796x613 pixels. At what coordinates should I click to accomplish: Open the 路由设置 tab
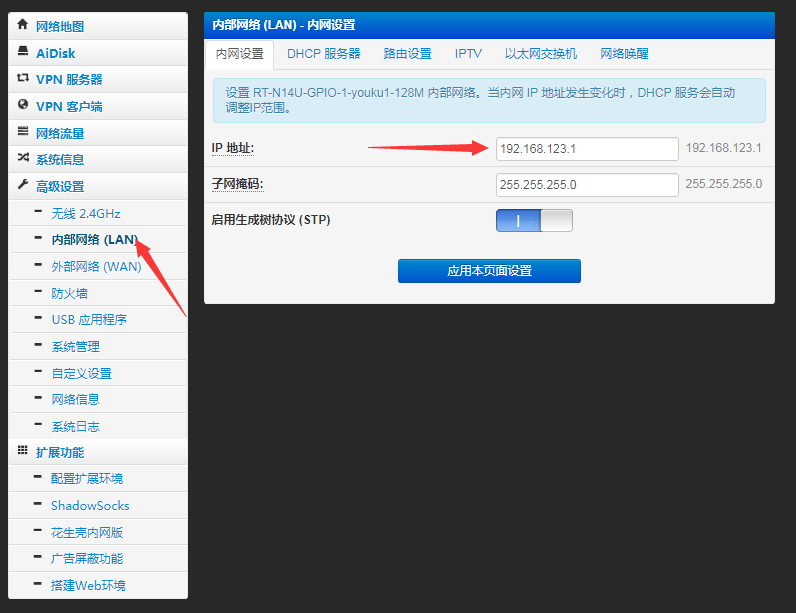pos(407,54)
